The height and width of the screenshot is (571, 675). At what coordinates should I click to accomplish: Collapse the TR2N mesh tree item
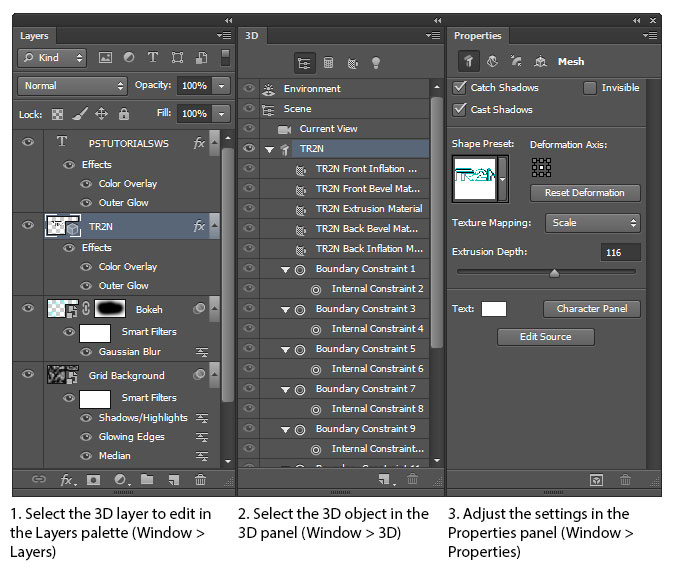[x=269, y=149]
